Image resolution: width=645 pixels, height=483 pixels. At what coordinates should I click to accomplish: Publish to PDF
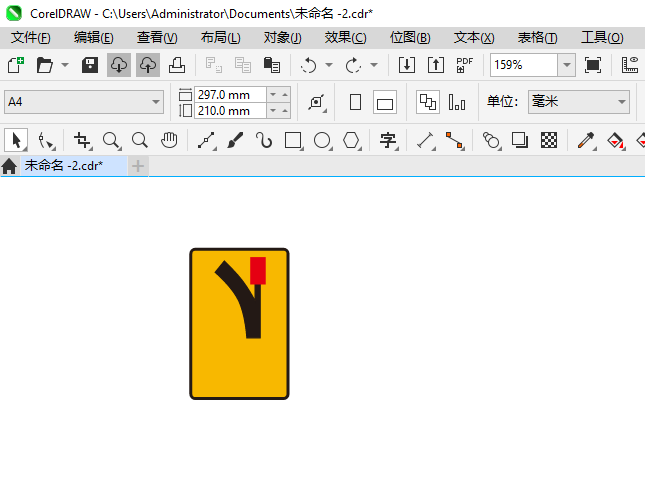(465, 65)
